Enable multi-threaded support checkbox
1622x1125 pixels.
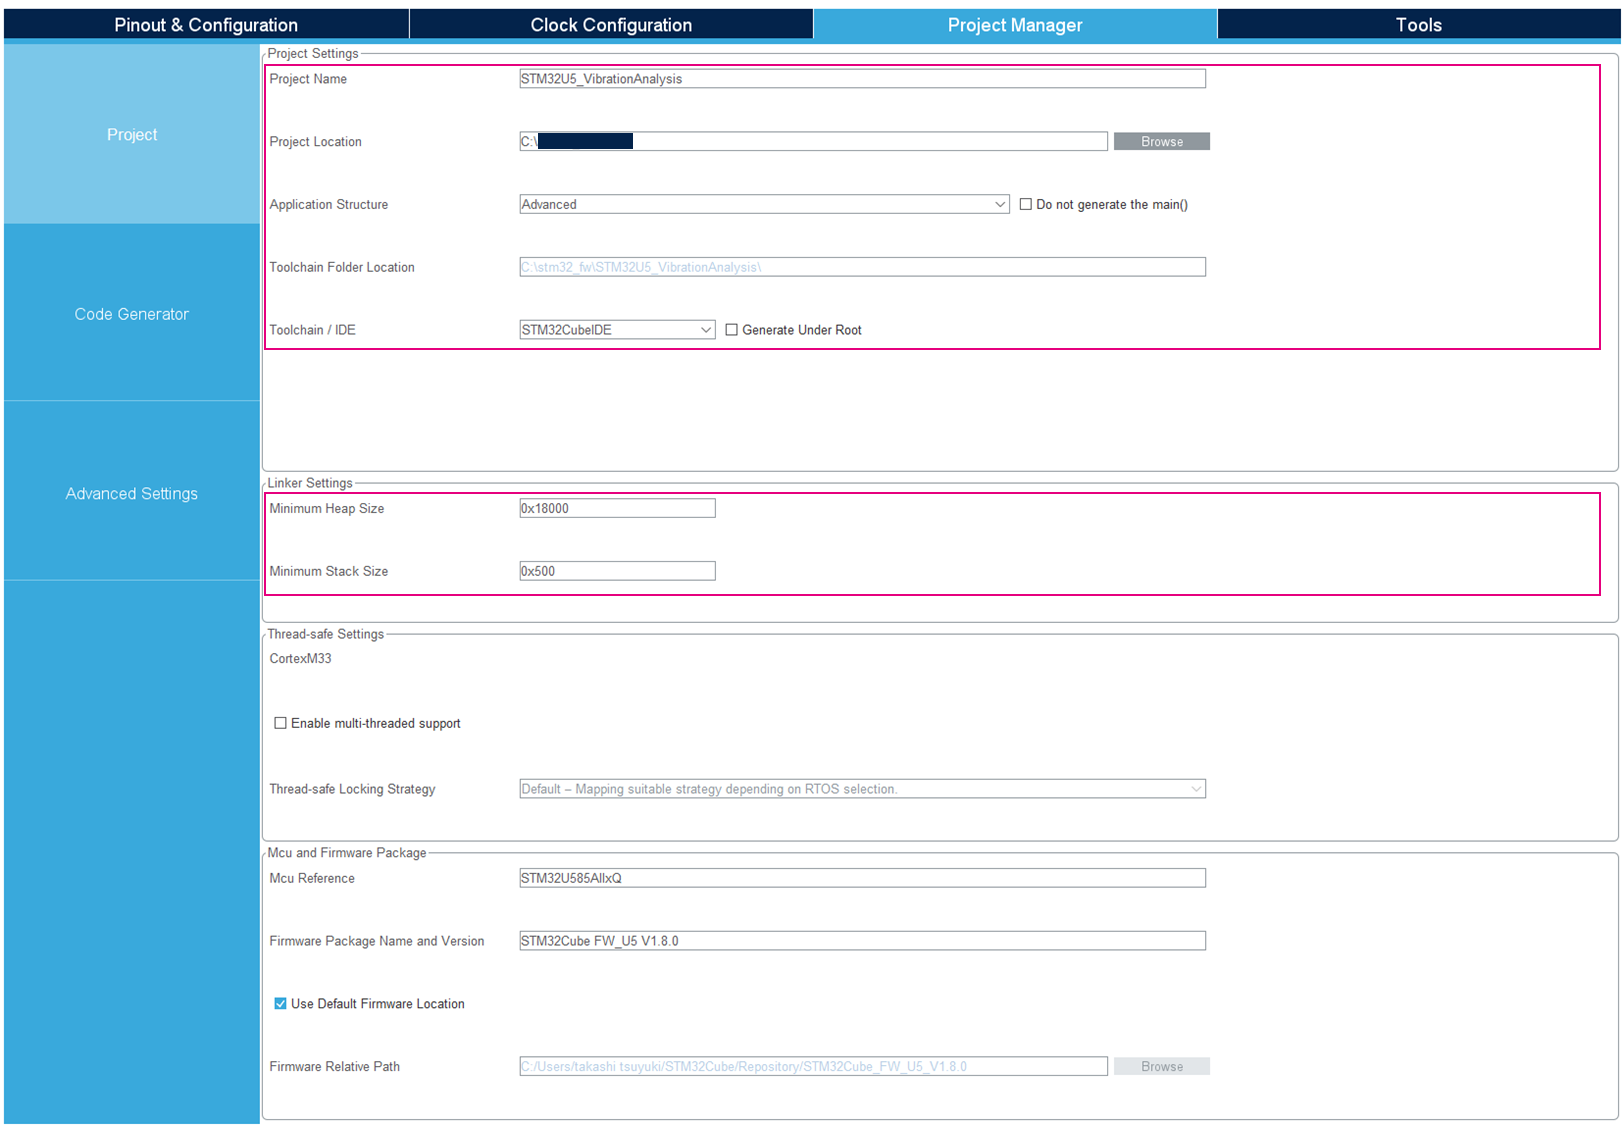(x=281, y=723)
